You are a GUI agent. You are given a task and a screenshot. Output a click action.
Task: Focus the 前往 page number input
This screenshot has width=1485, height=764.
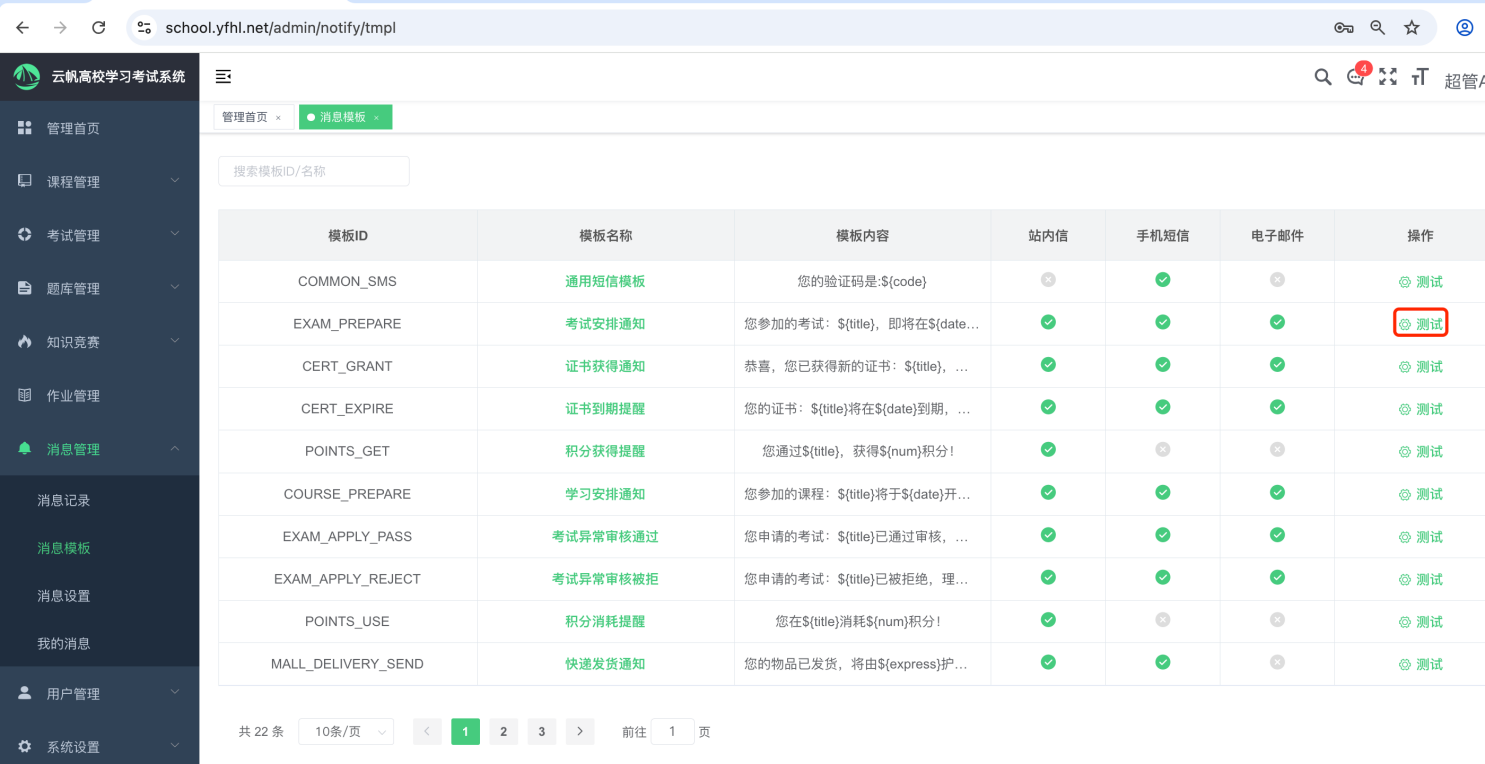click(672, 732)
